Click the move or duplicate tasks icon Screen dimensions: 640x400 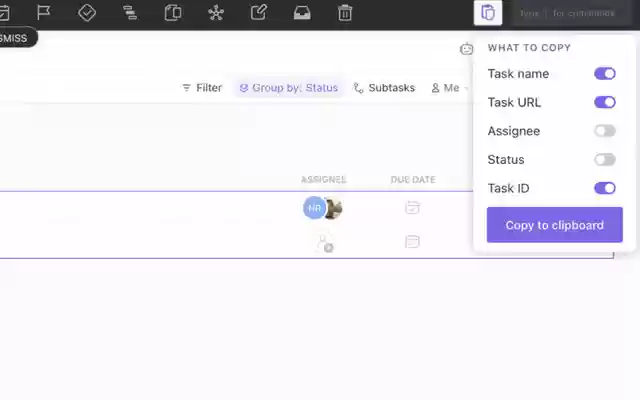(x=173, y=13)
